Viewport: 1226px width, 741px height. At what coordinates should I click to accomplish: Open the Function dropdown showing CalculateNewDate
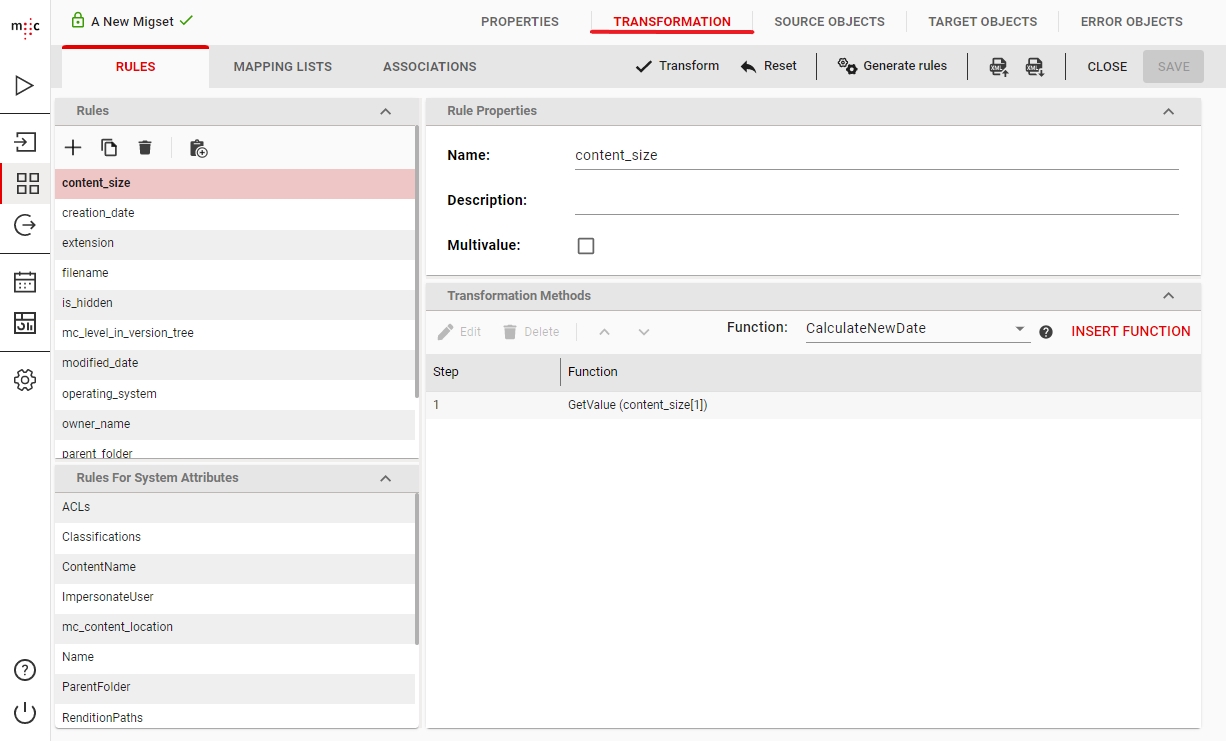pos(916,329)
